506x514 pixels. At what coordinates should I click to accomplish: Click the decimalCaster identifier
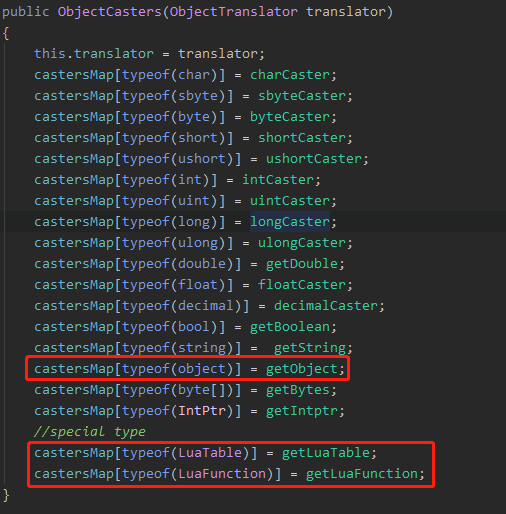(x=326, y=306)
